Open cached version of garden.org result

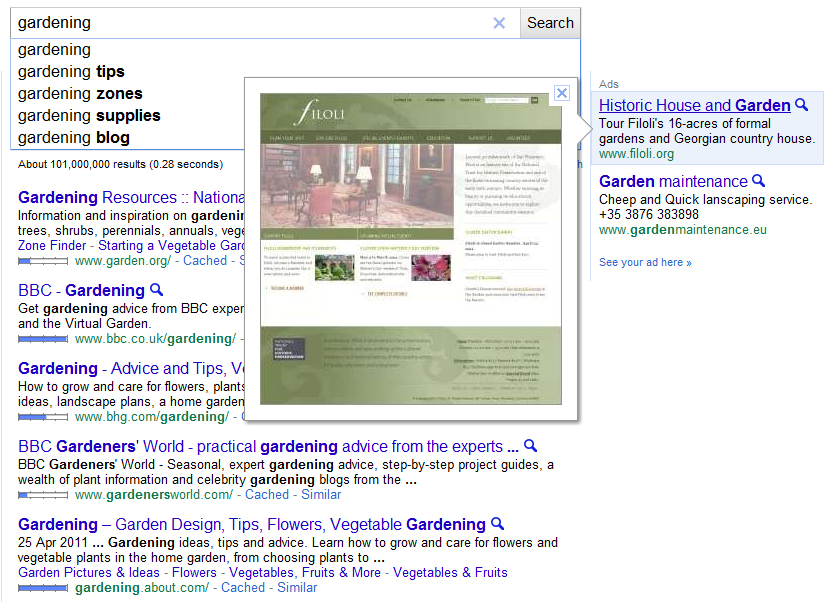point(205,260)
